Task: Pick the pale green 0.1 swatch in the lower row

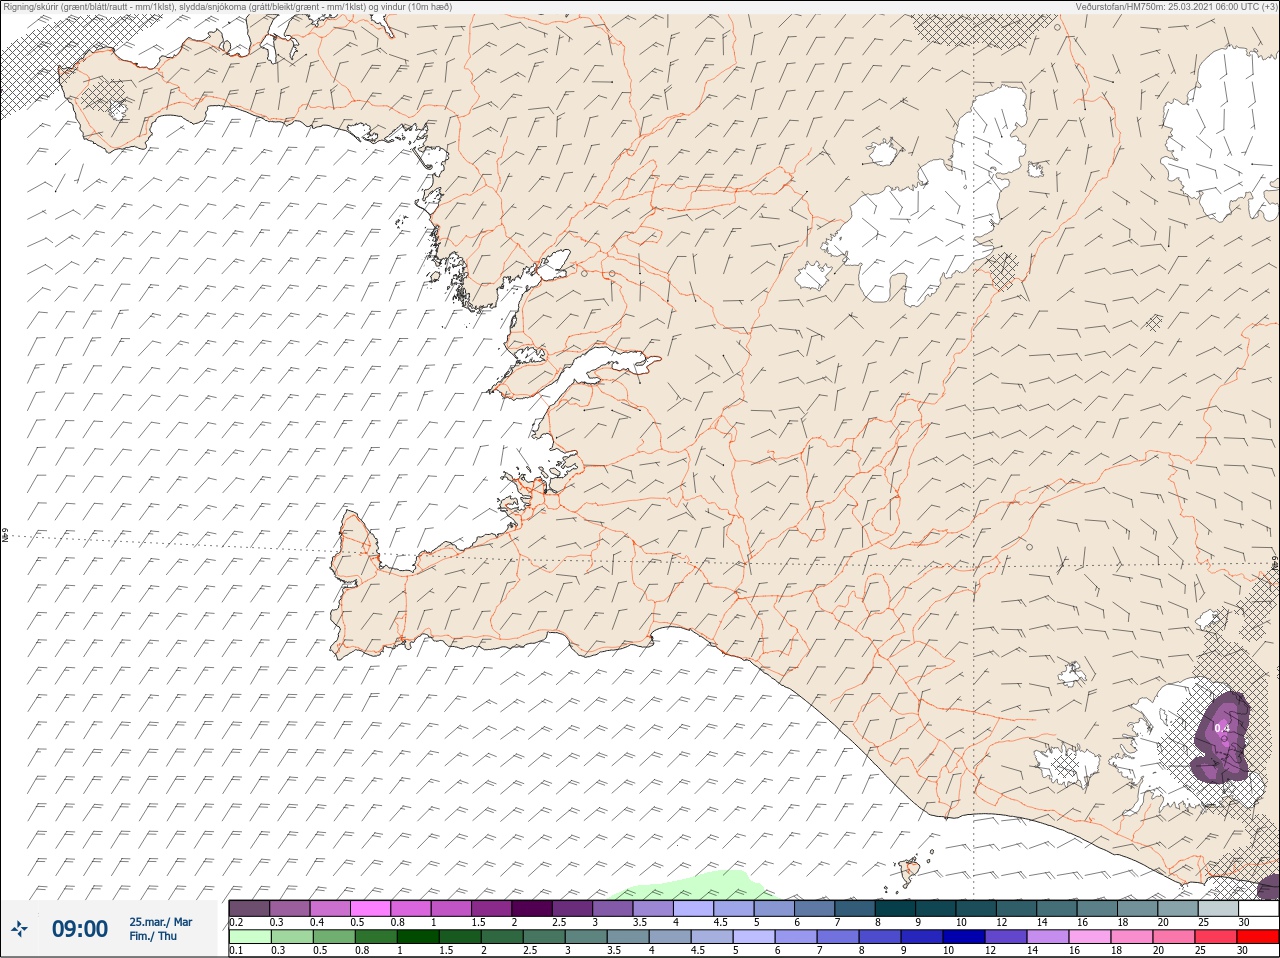Action: point(249,937)
